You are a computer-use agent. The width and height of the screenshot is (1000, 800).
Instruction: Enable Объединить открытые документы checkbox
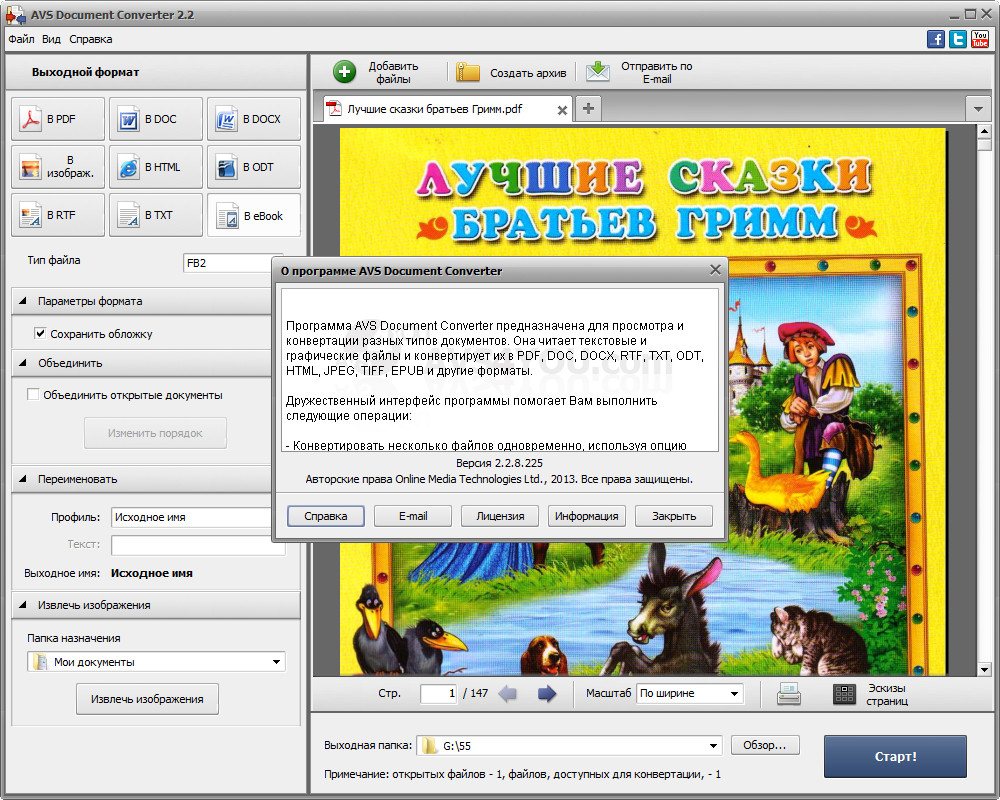point(33,395)
